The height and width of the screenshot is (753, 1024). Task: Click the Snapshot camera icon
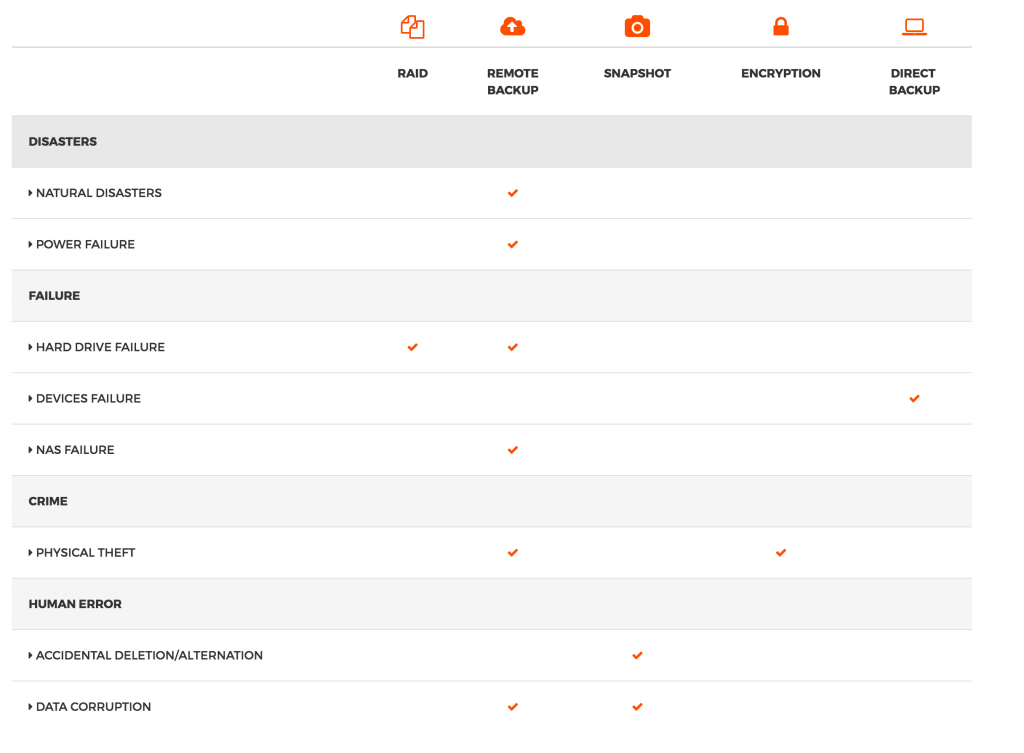pos(637,27)
